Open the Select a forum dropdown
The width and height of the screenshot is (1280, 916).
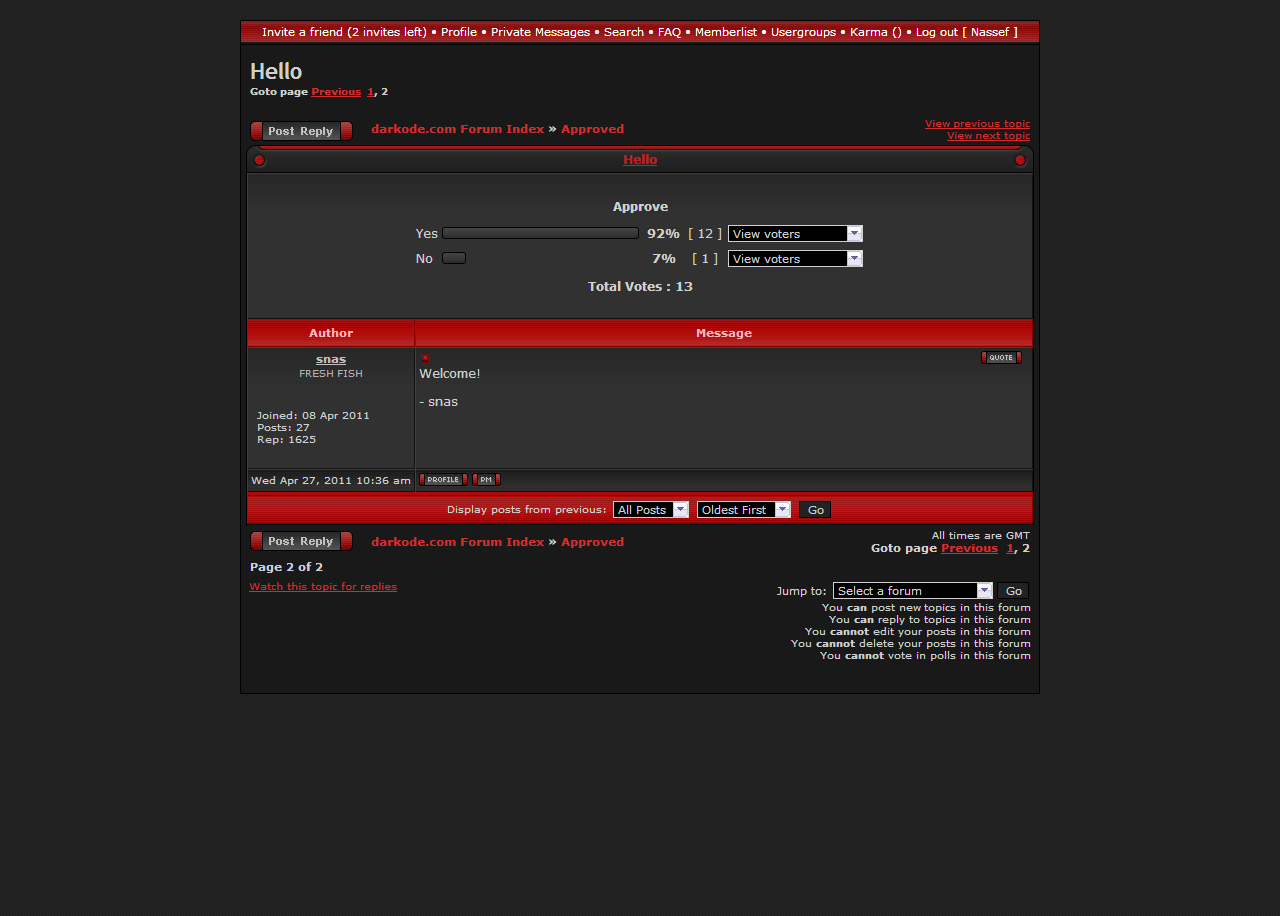pyautogui.click(x=912, y=591)
